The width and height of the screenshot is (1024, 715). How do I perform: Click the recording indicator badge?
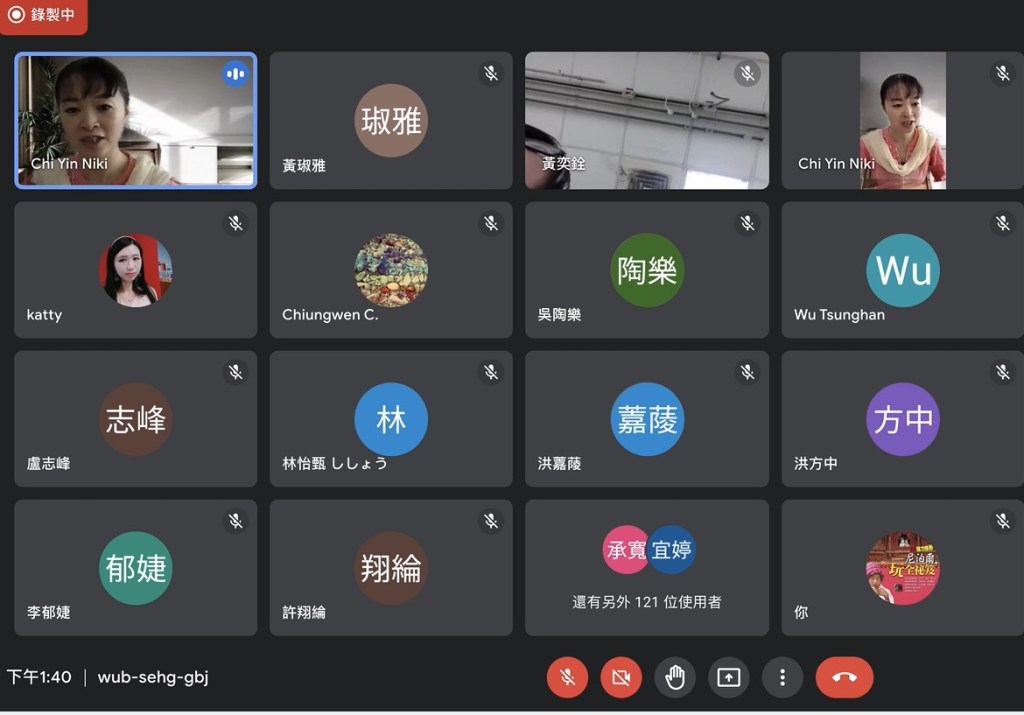point(44,15)
